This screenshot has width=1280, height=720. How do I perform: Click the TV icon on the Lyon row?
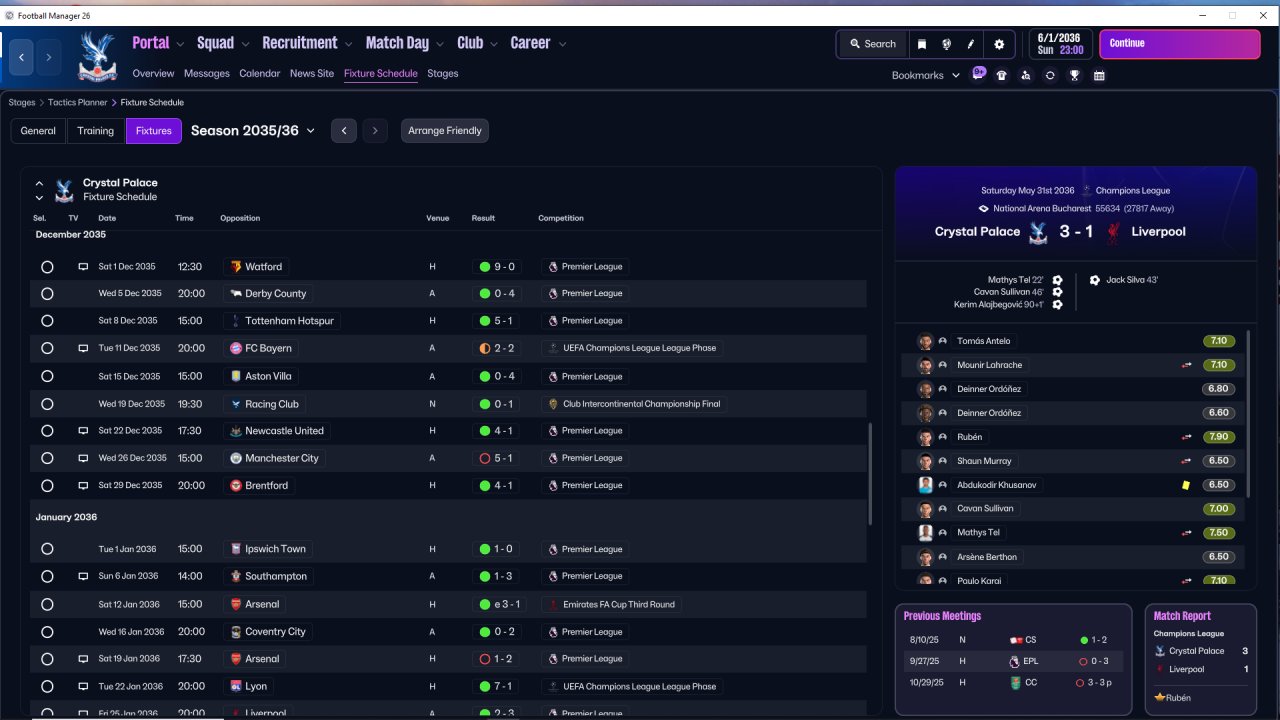[x=83, y=686]
